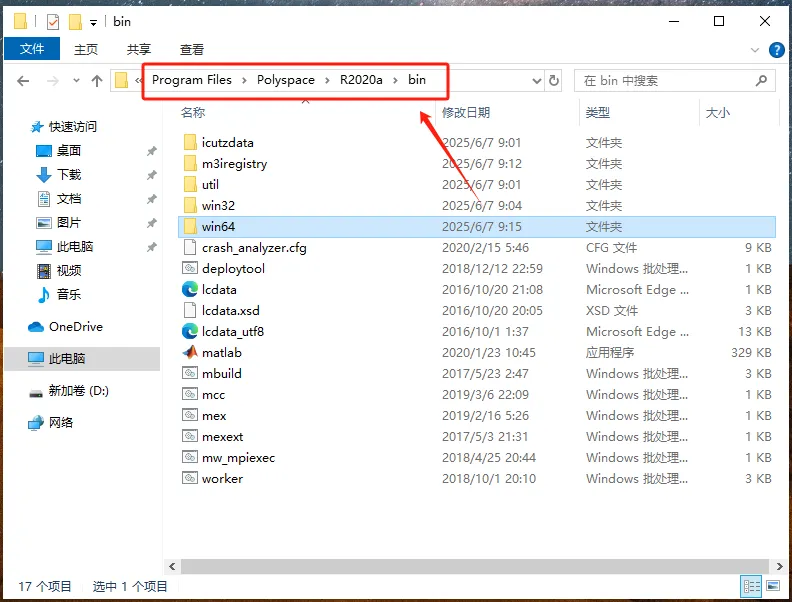Screen dimensions: 792x602
Task: Click Program Files in the address path
Action: tap(191, 80)
